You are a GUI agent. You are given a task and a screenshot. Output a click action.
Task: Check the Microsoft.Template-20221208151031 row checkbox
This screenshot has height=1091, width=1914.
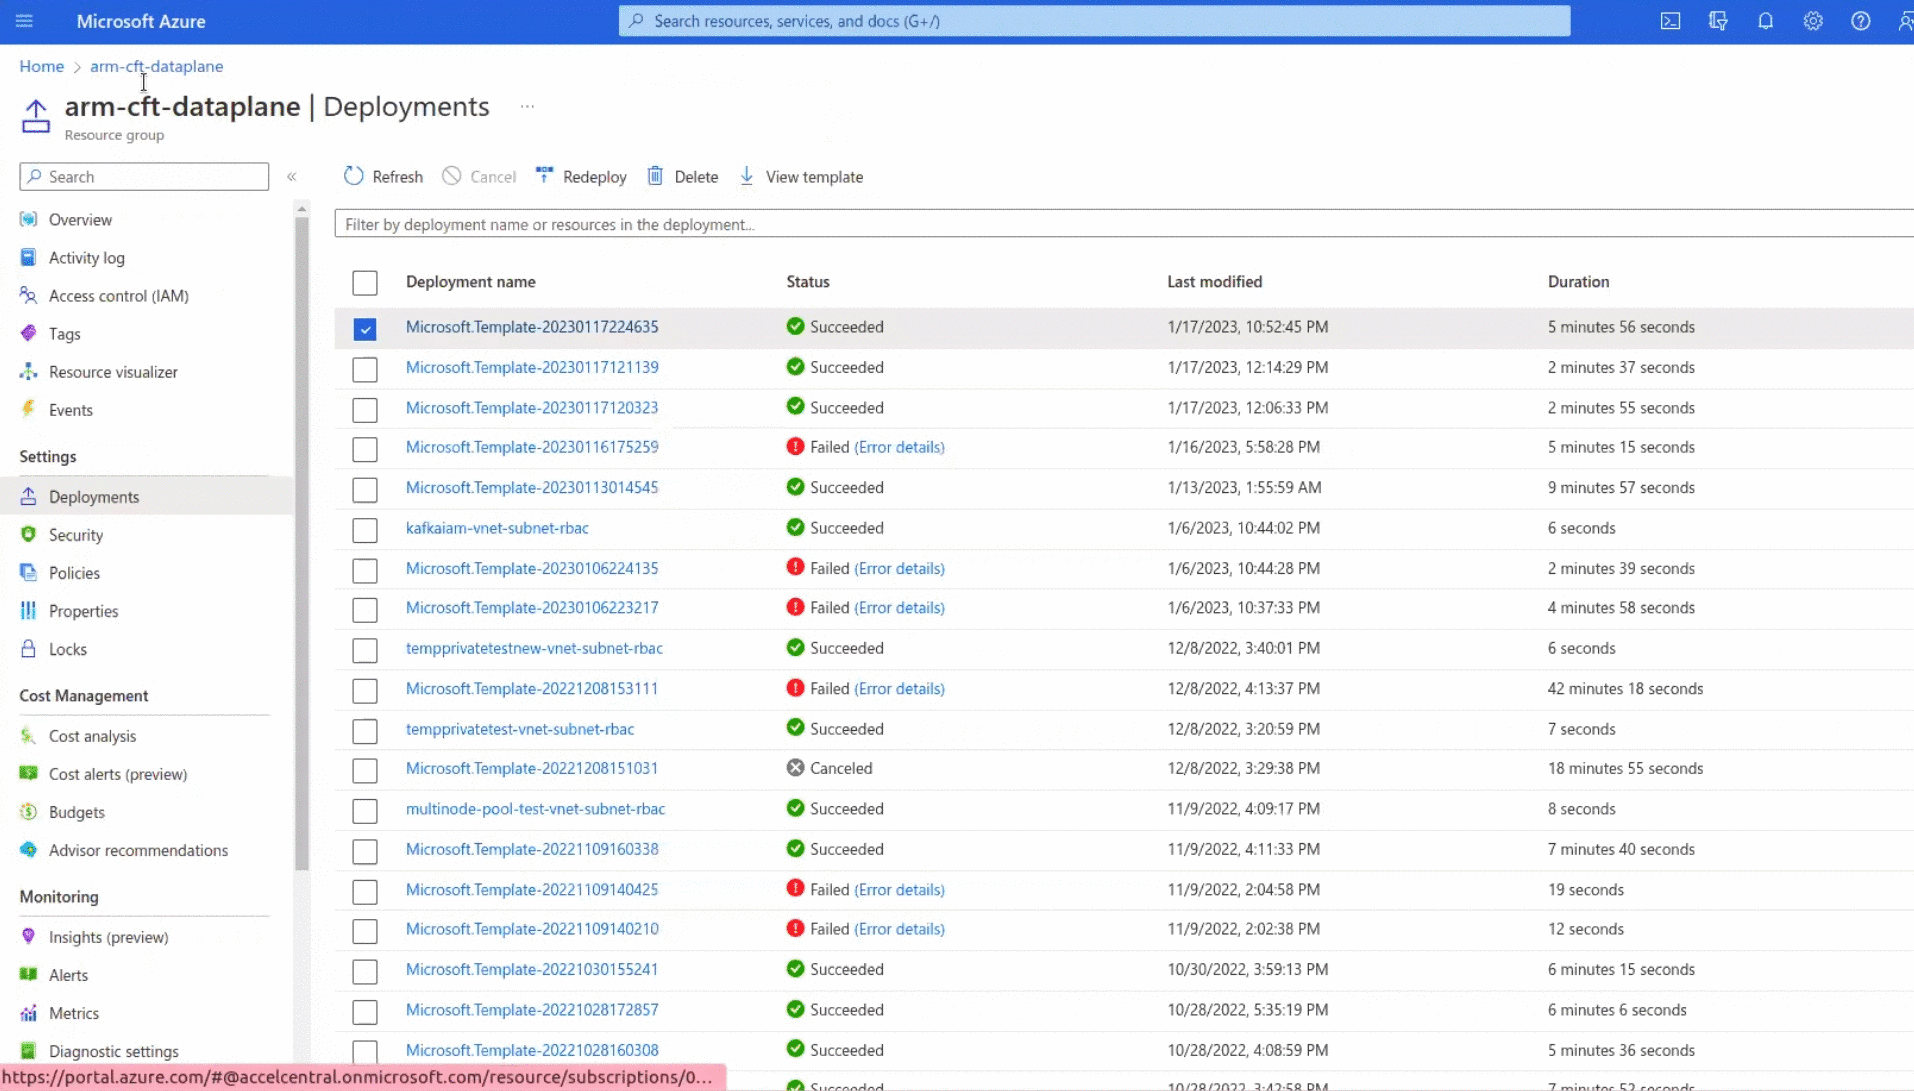[x=365, y=771]
